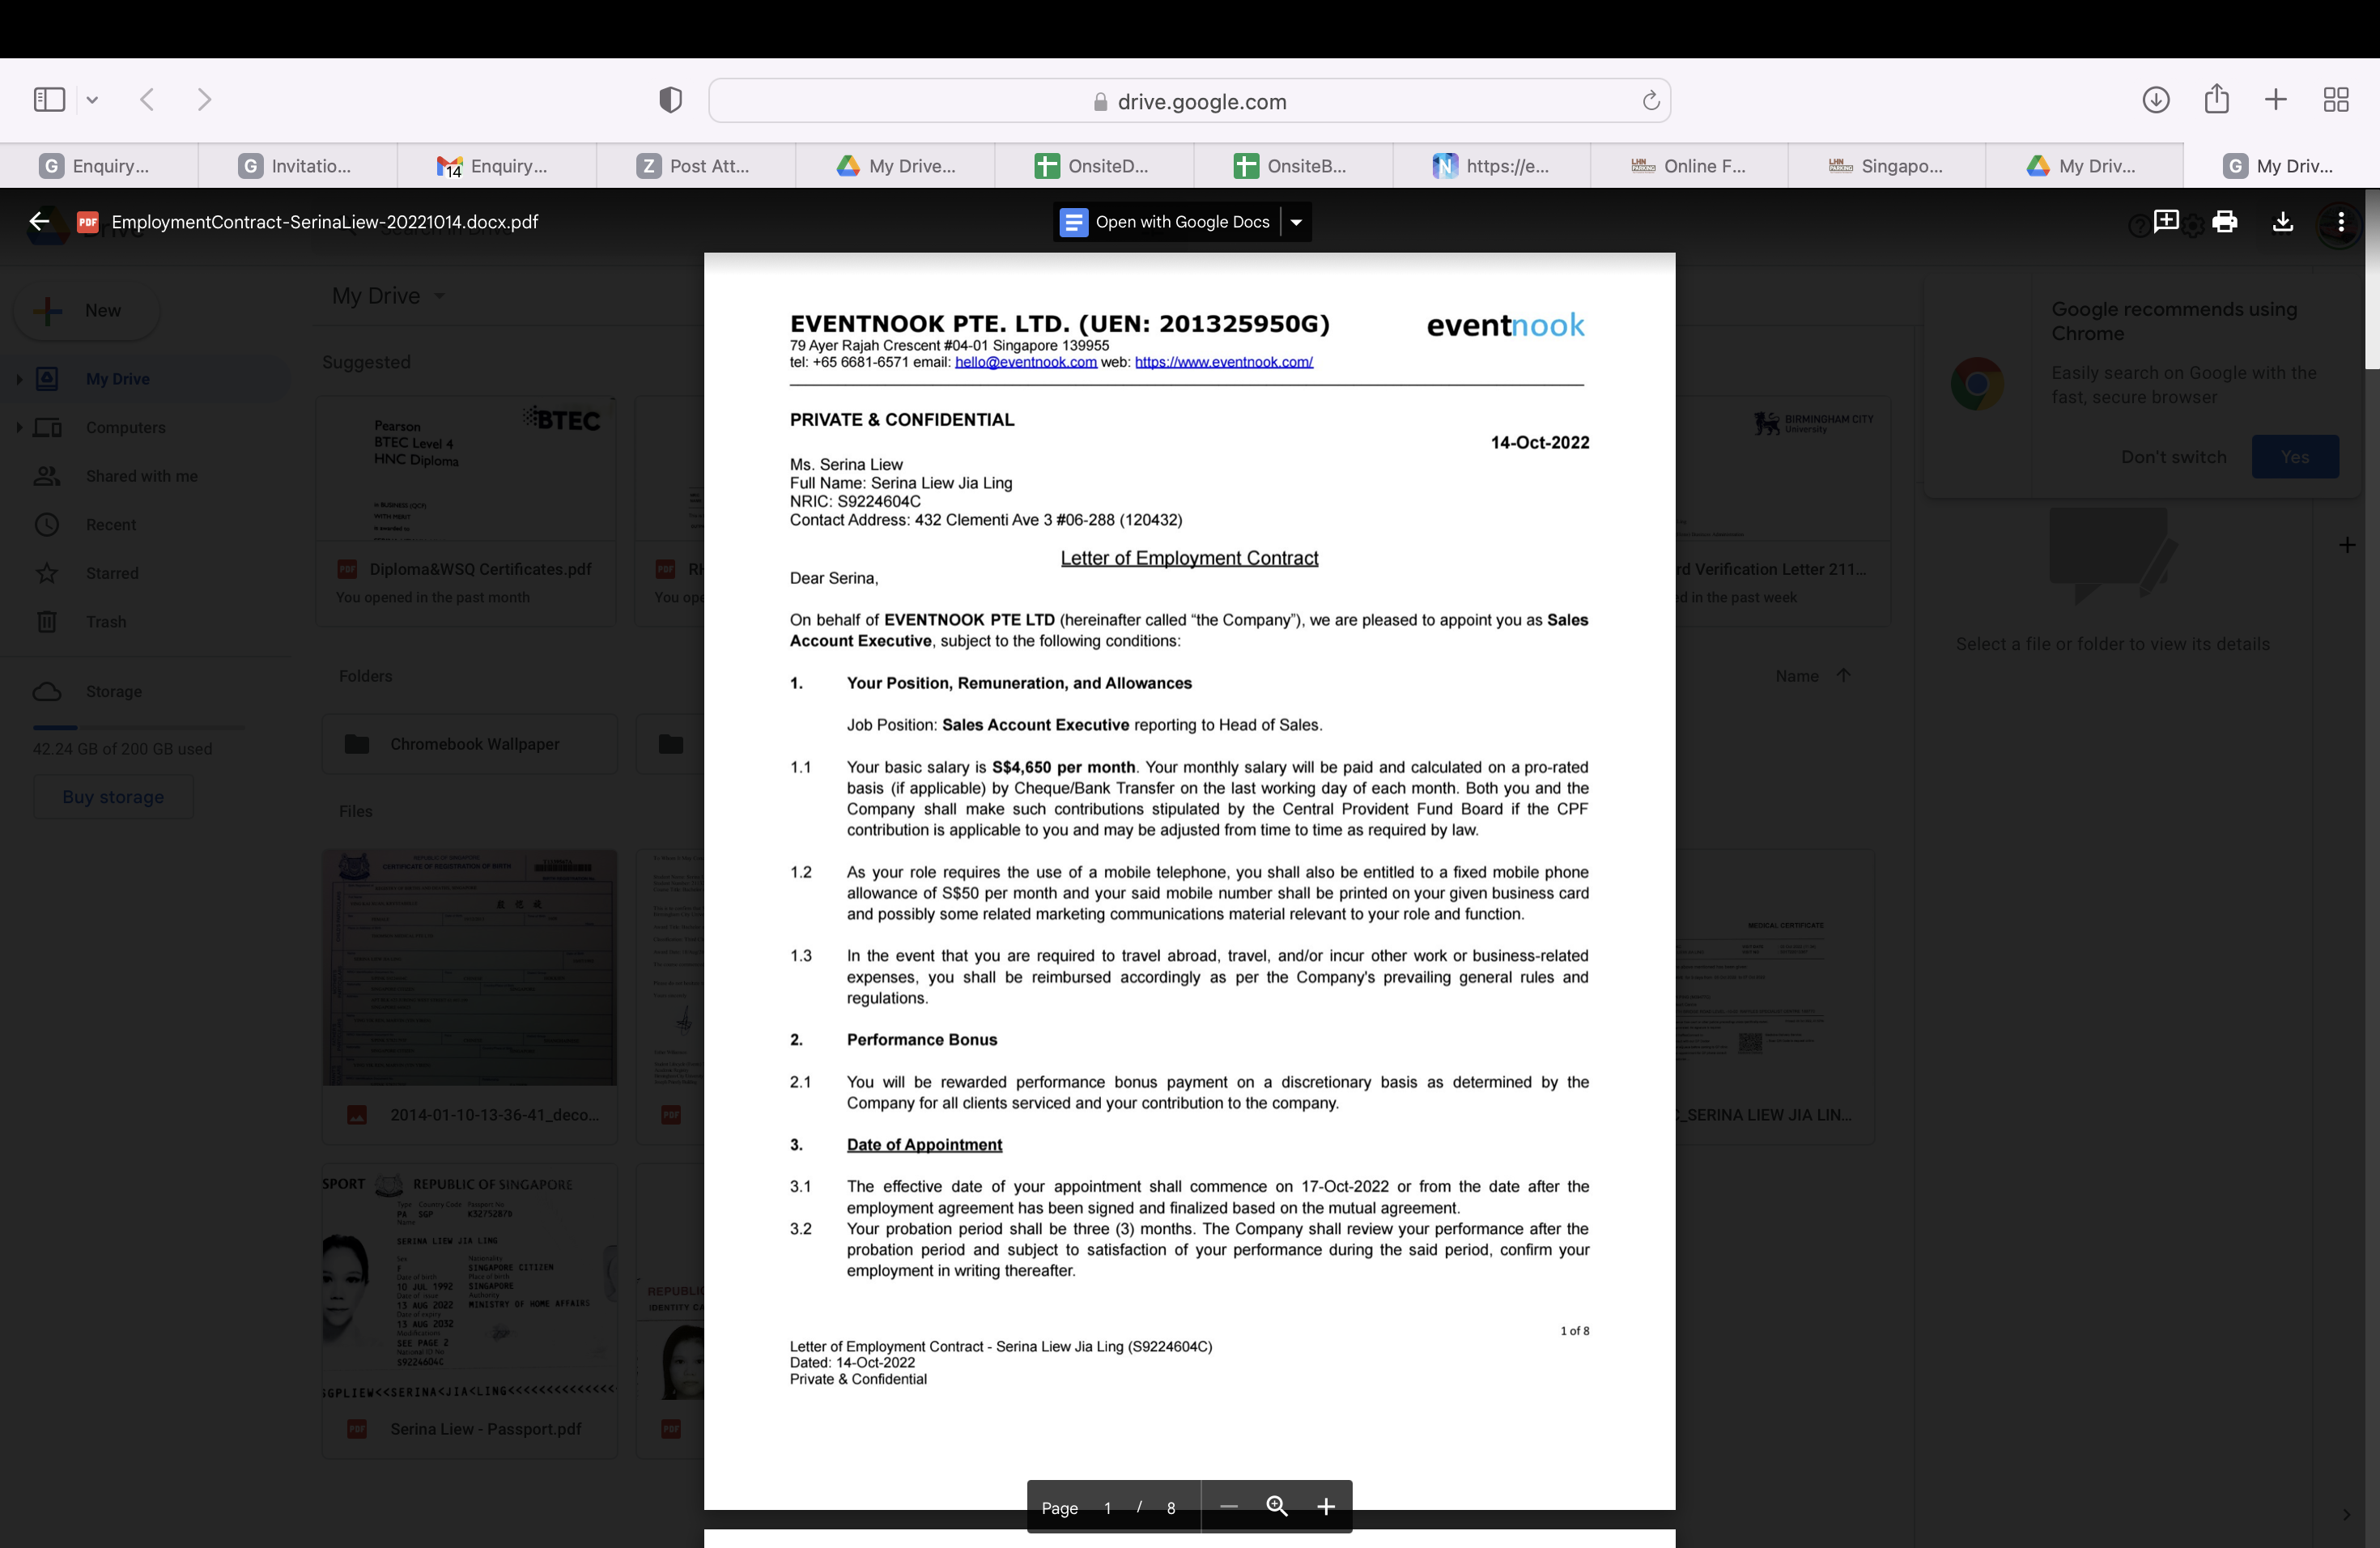
Task: Switch to the Post Att... tab
Action: (x=695, y=166)
